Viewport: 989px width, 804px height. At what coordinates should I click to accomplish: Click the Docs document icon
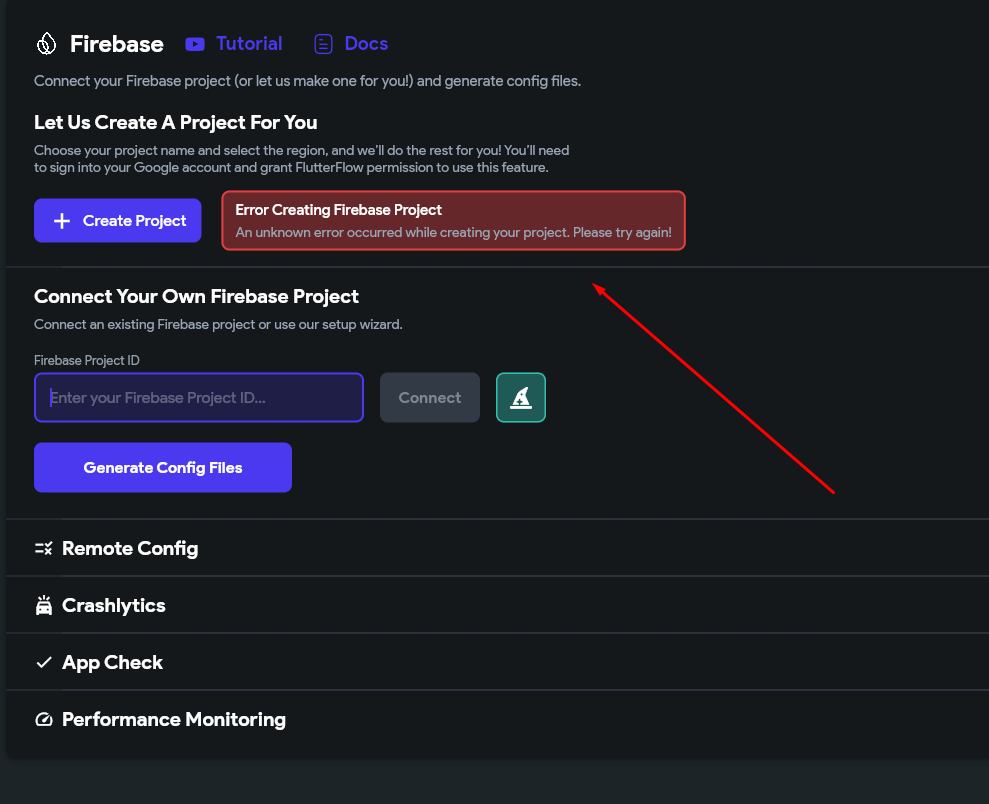[324, 44]
